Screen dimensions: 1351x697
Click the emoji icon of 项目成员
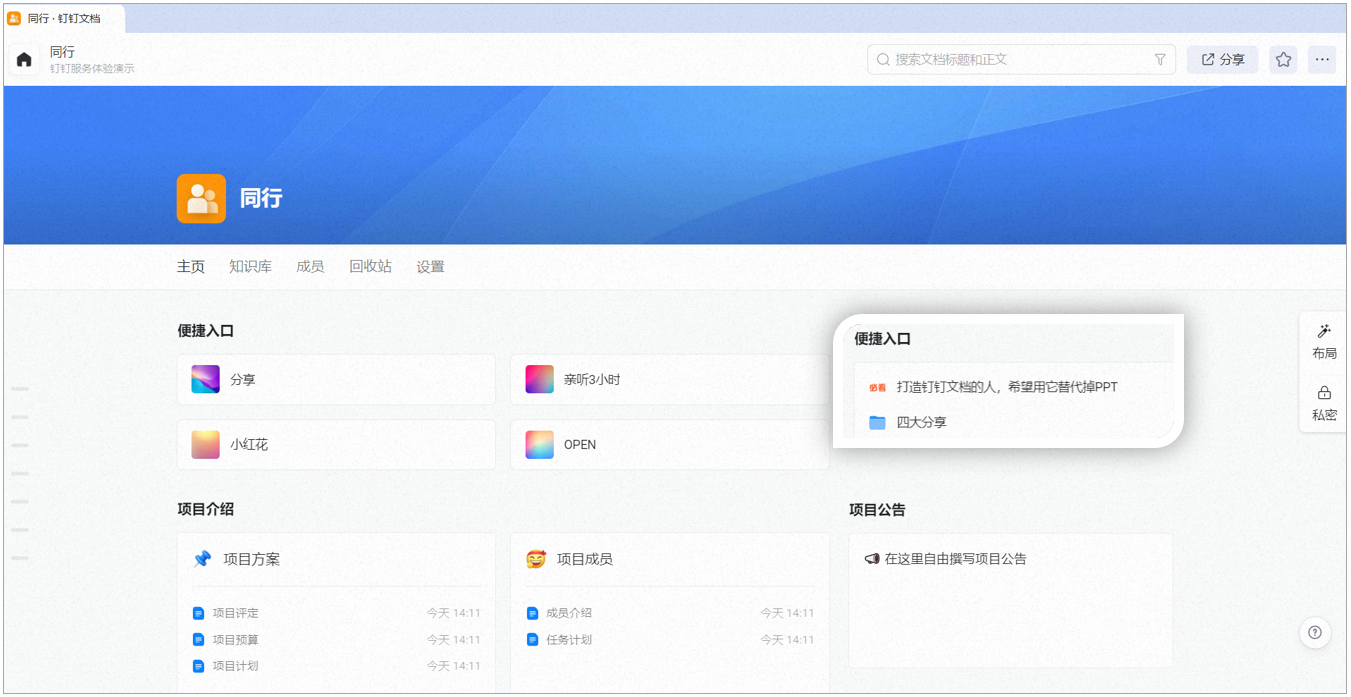point(536,559)
